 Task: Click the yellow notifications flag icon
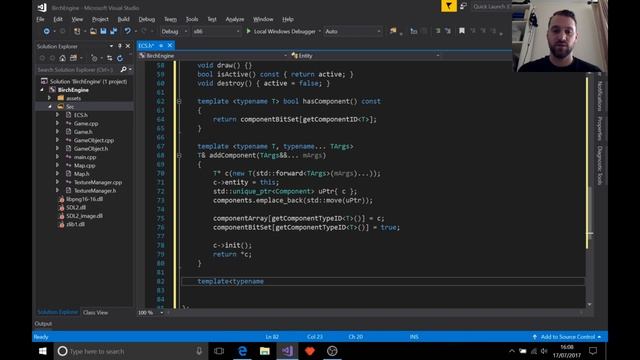(x=449, y=6)
